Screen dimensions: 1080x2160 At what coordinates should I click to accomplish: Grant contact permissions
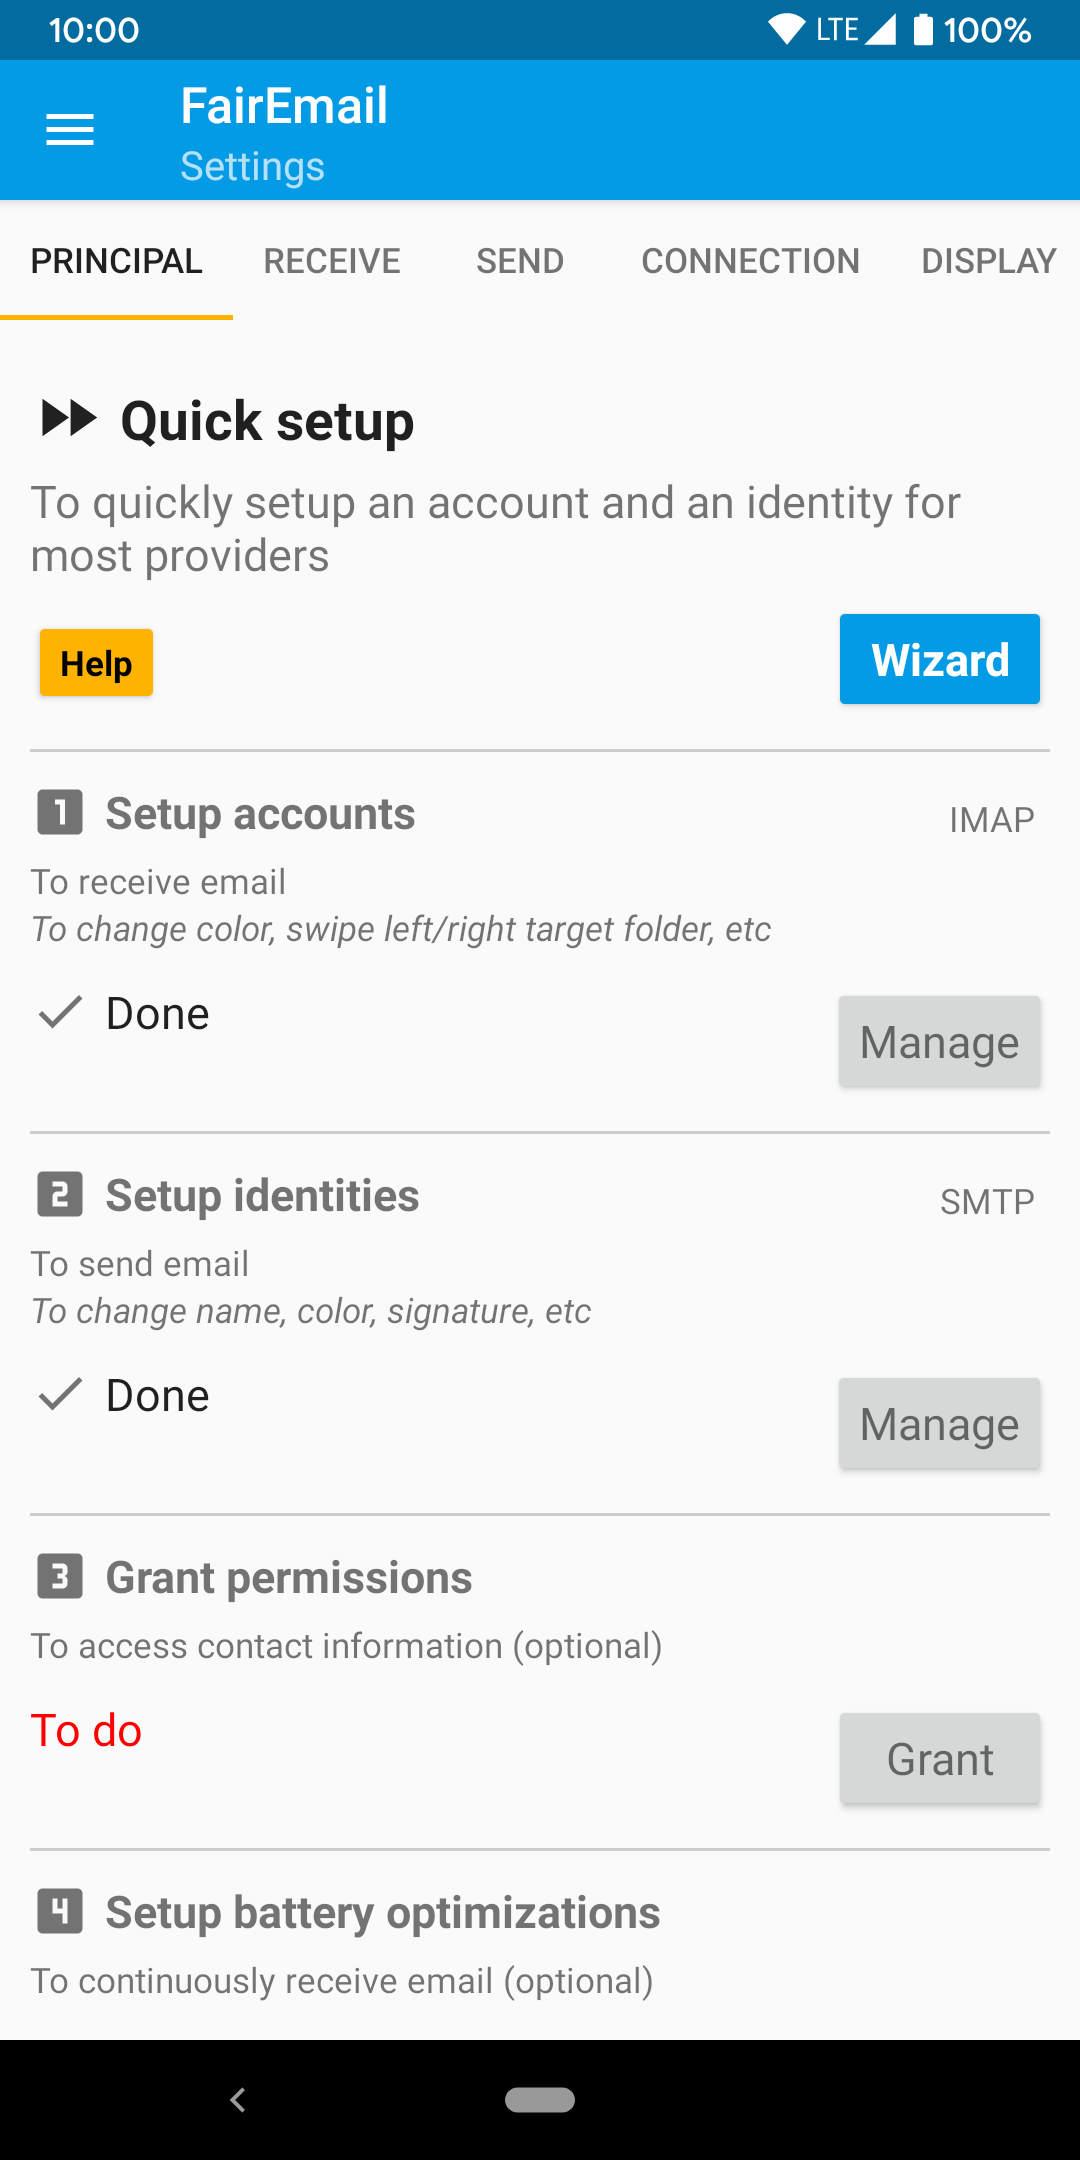[x=939, y=1758]
